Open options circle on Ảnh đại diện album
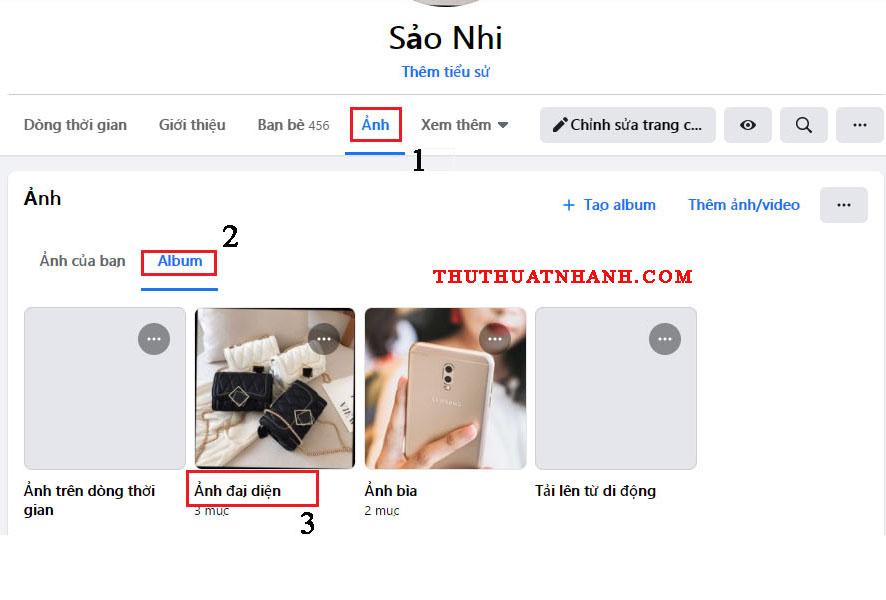The image size is (886, 600). (324, 339)
